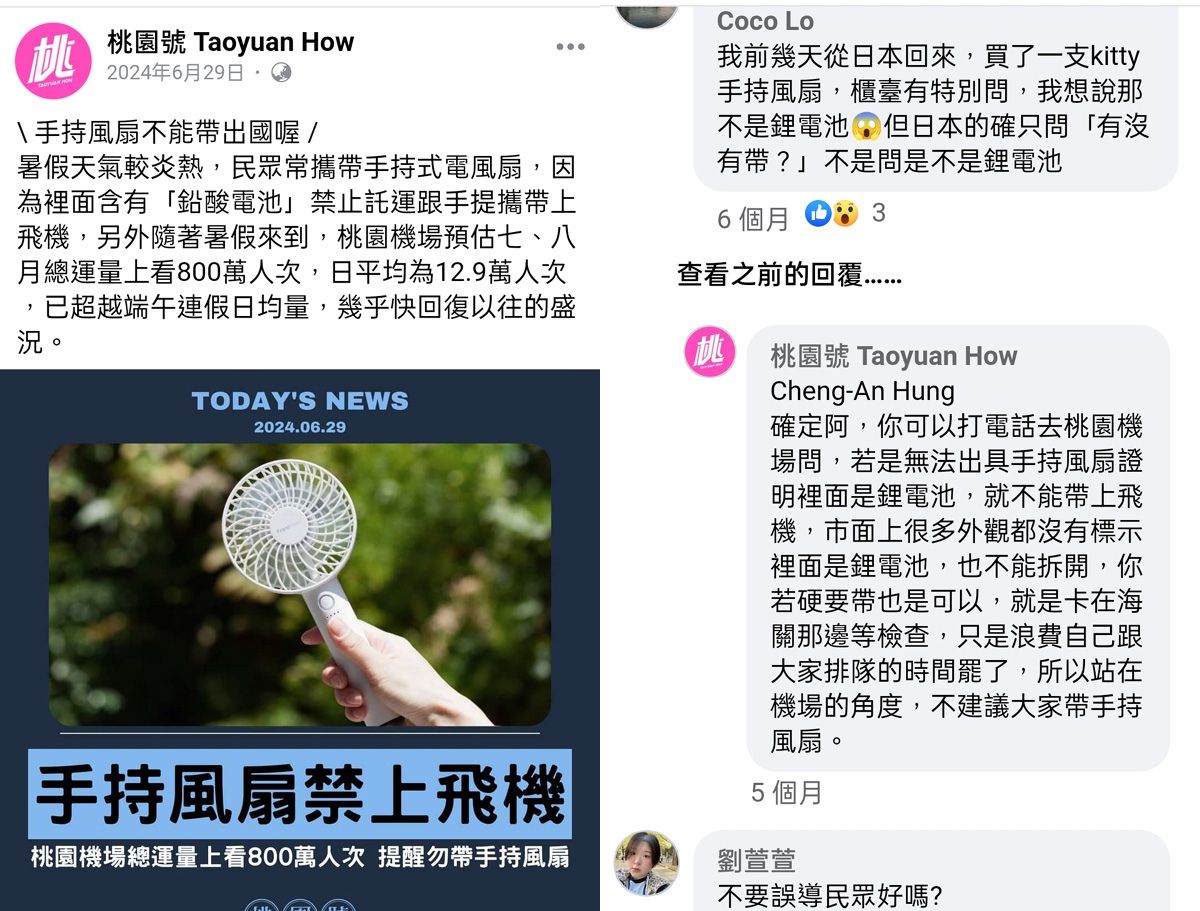Viewport: 1200px width, 911px height.
Task: Open Taoyuan How page avatar in post header
Action: (x=53, y=60)
